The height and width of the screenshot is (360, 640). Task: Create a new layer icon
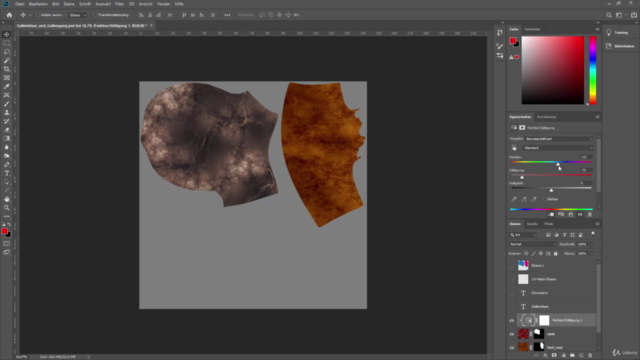[x=581, y=356]
